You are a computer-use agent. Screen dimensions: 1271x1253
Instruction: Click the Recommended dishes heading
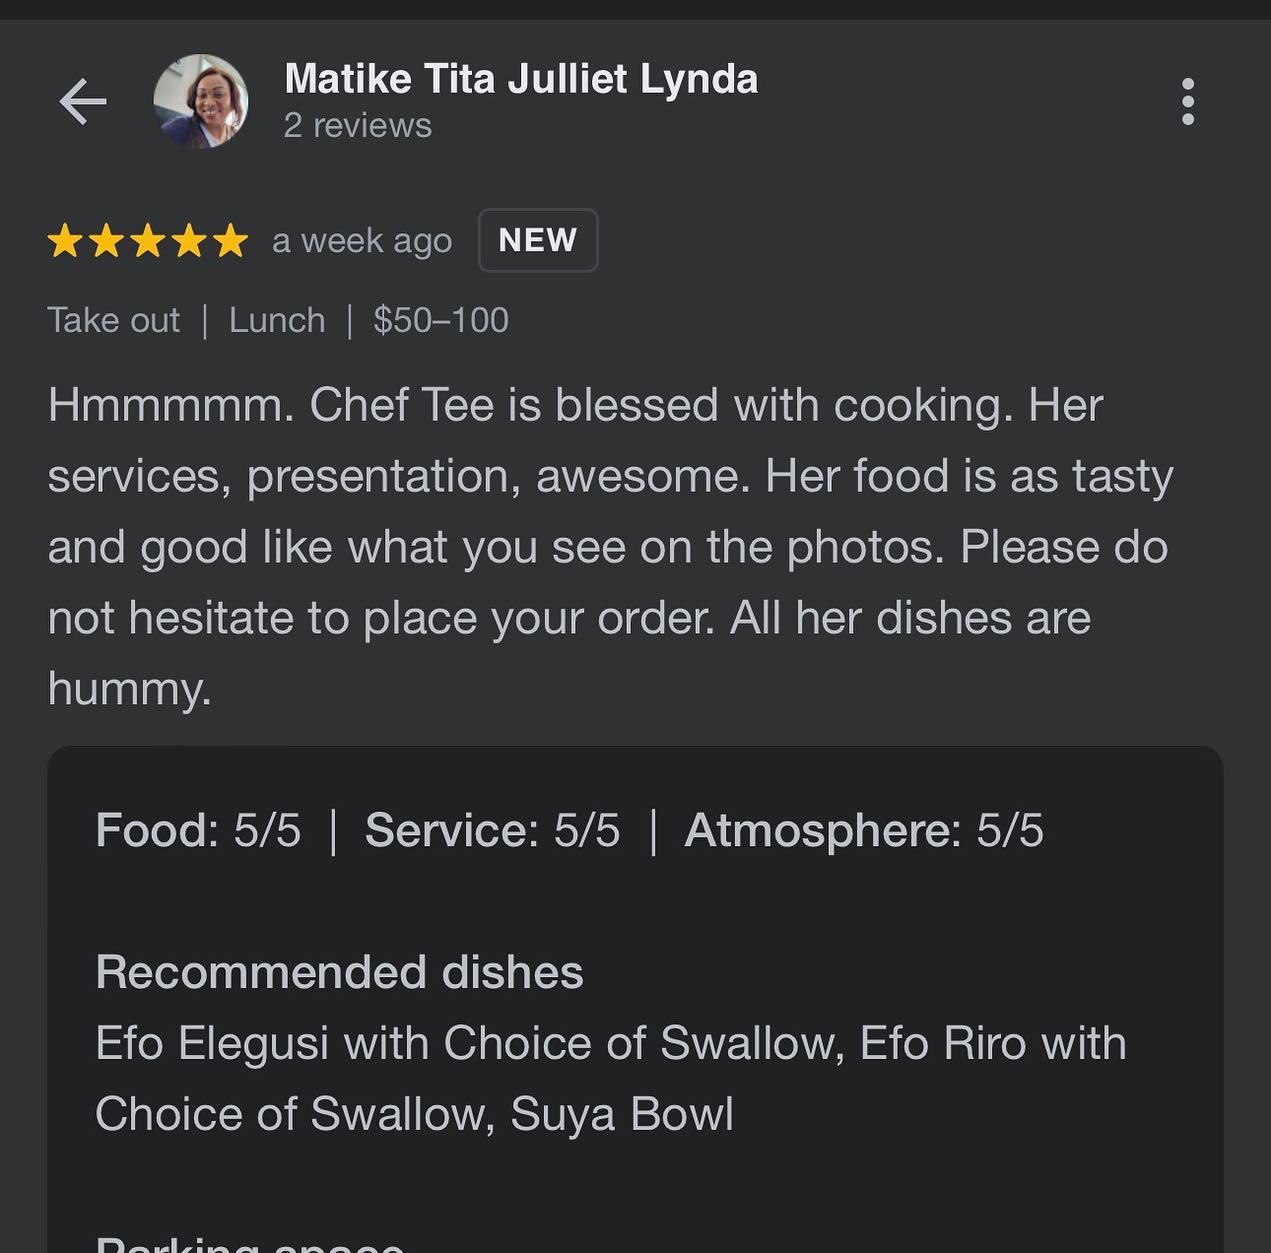point(339,972)
